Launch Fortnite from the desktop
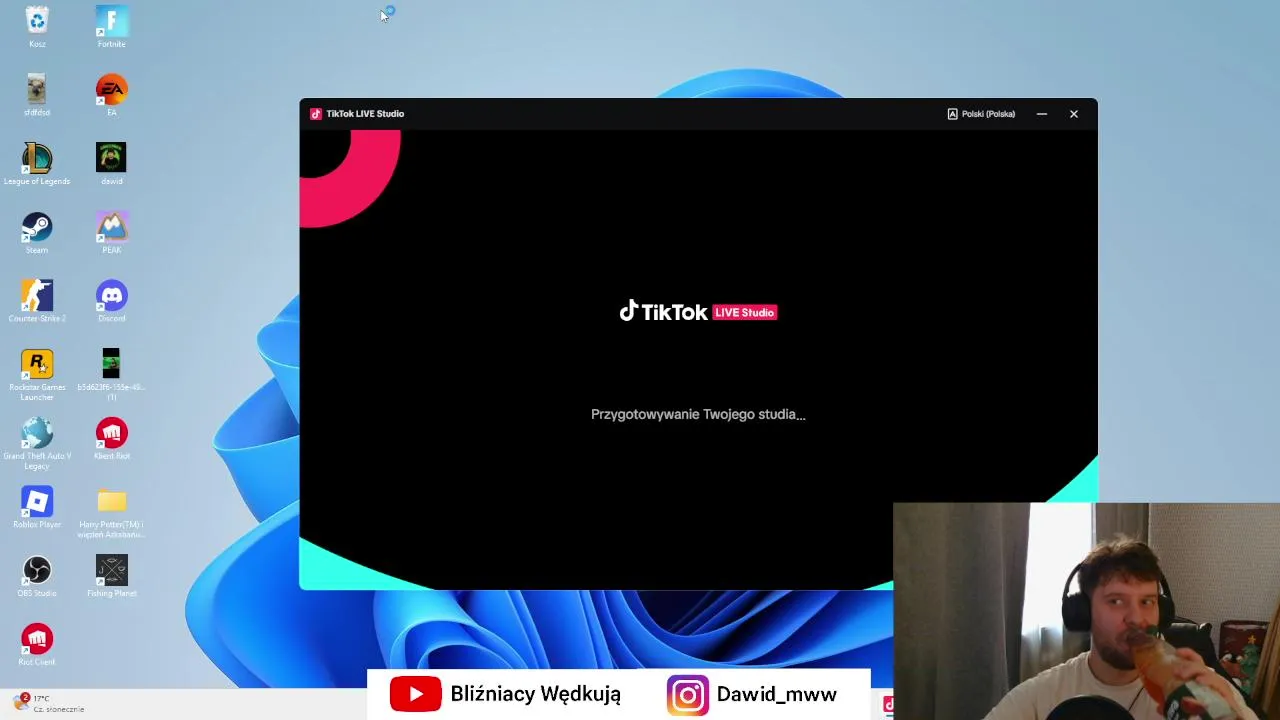The height and width of the screenshot is (720, 1280). (111, 27)
